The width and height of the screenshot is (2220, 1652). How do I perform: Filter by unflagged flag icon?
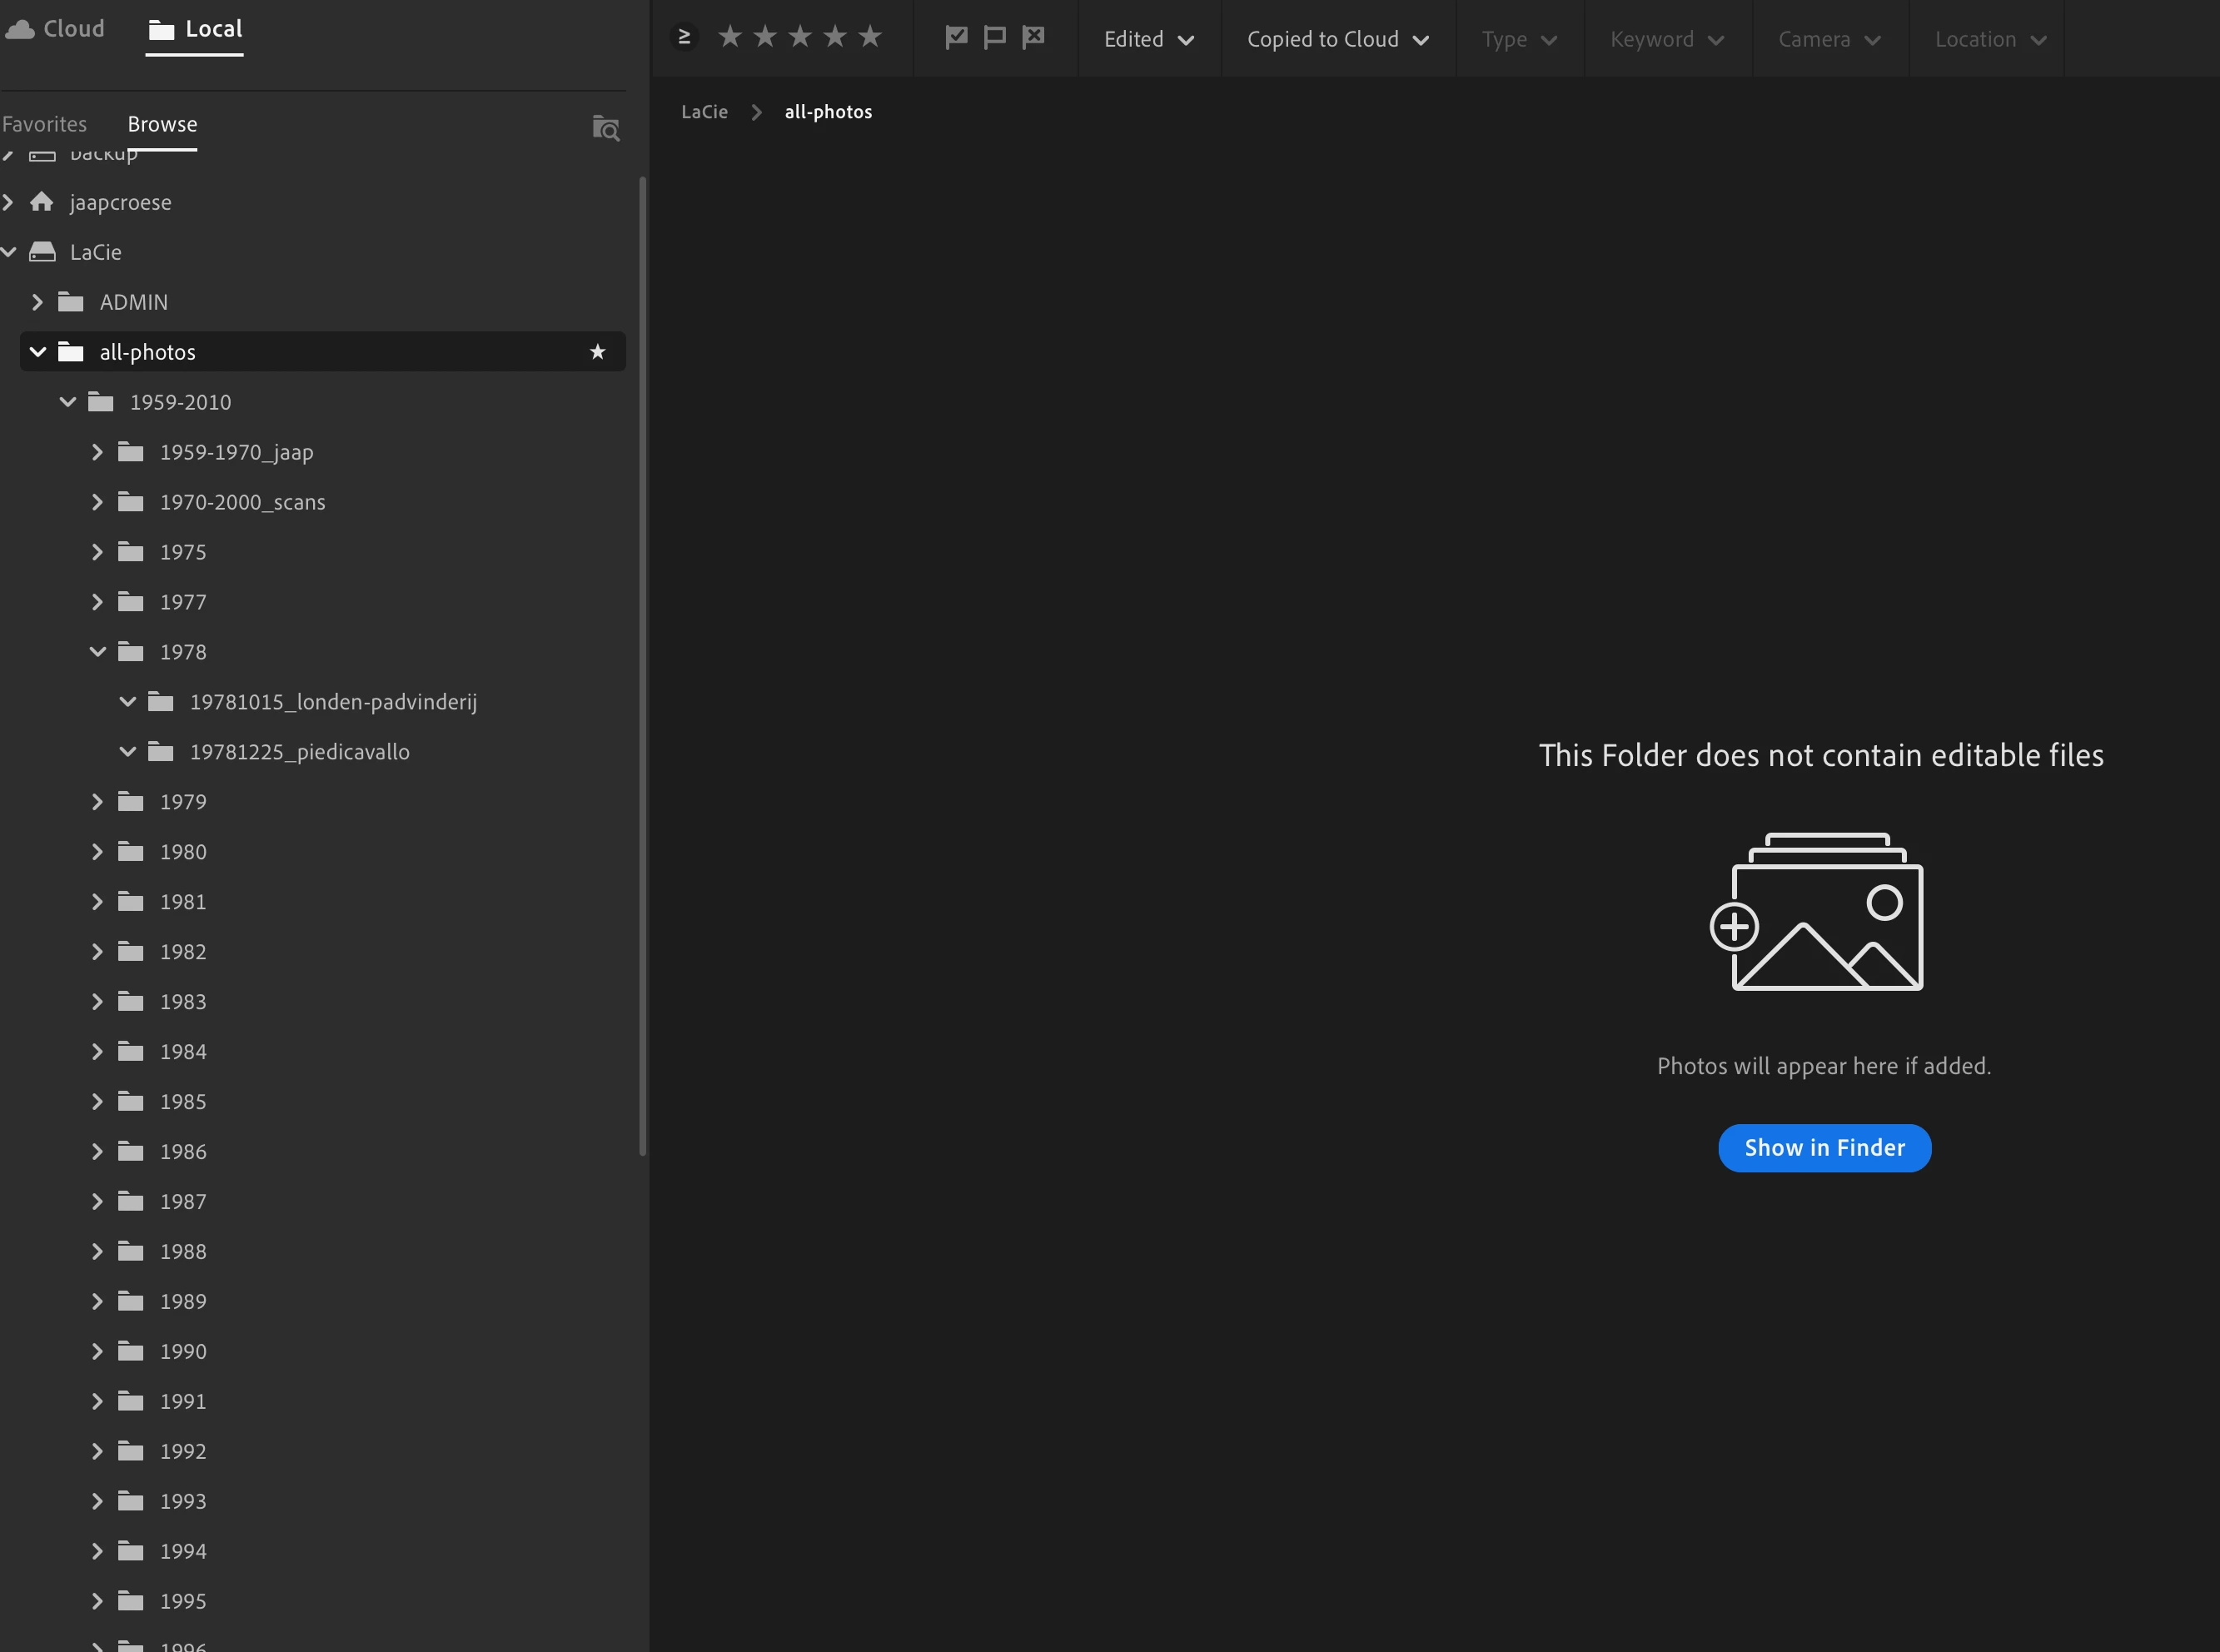pos(994,37)
